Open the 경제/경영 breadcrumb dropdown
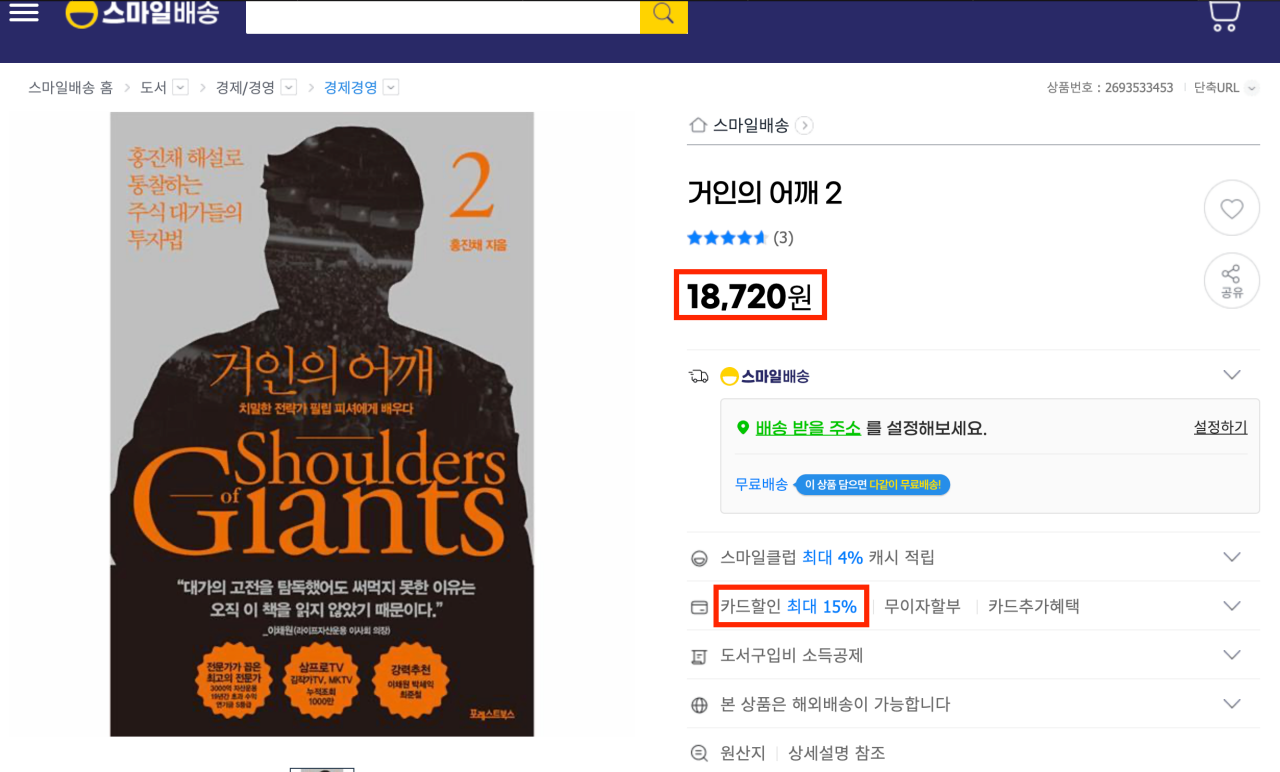Screen dimensions: 1280x772 tap(288, 88)
